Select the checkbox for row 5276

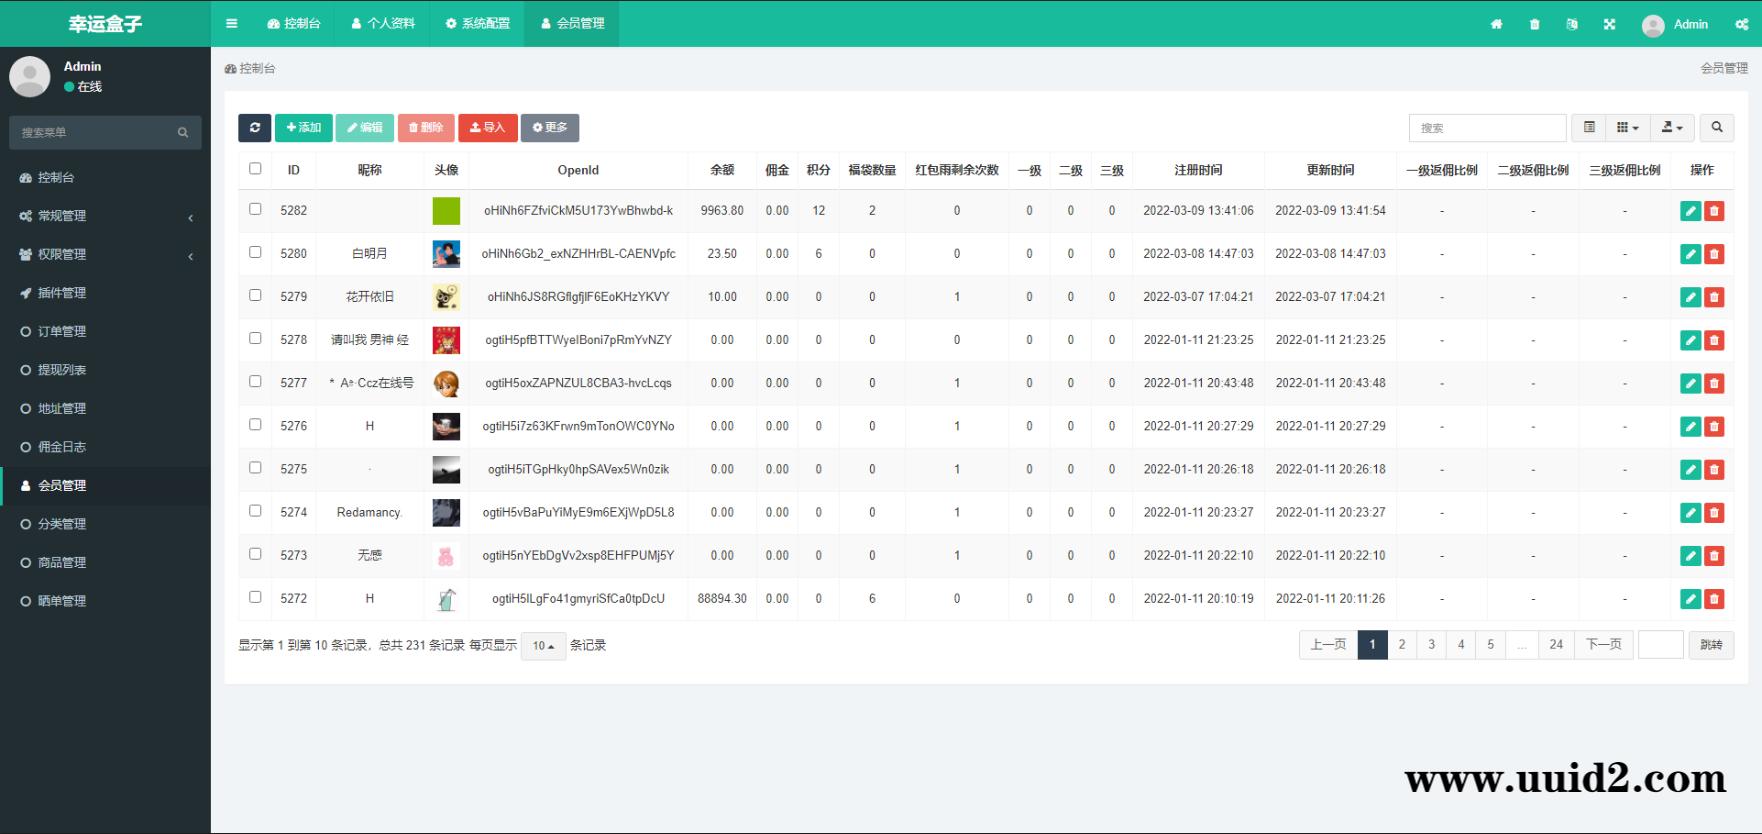(x=255, y=425)
